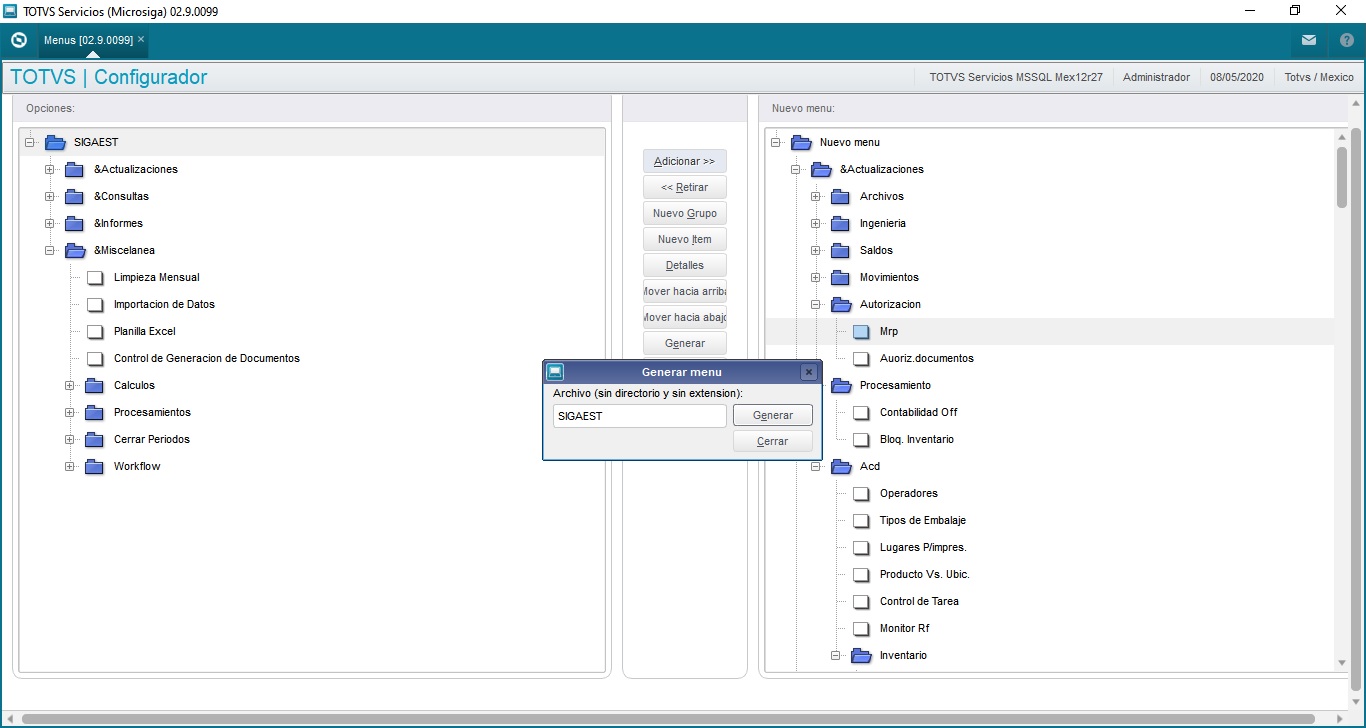Collapse the Inventario node
The height and width of the screenshot is (728, 1366).
(x=836, y=655)
